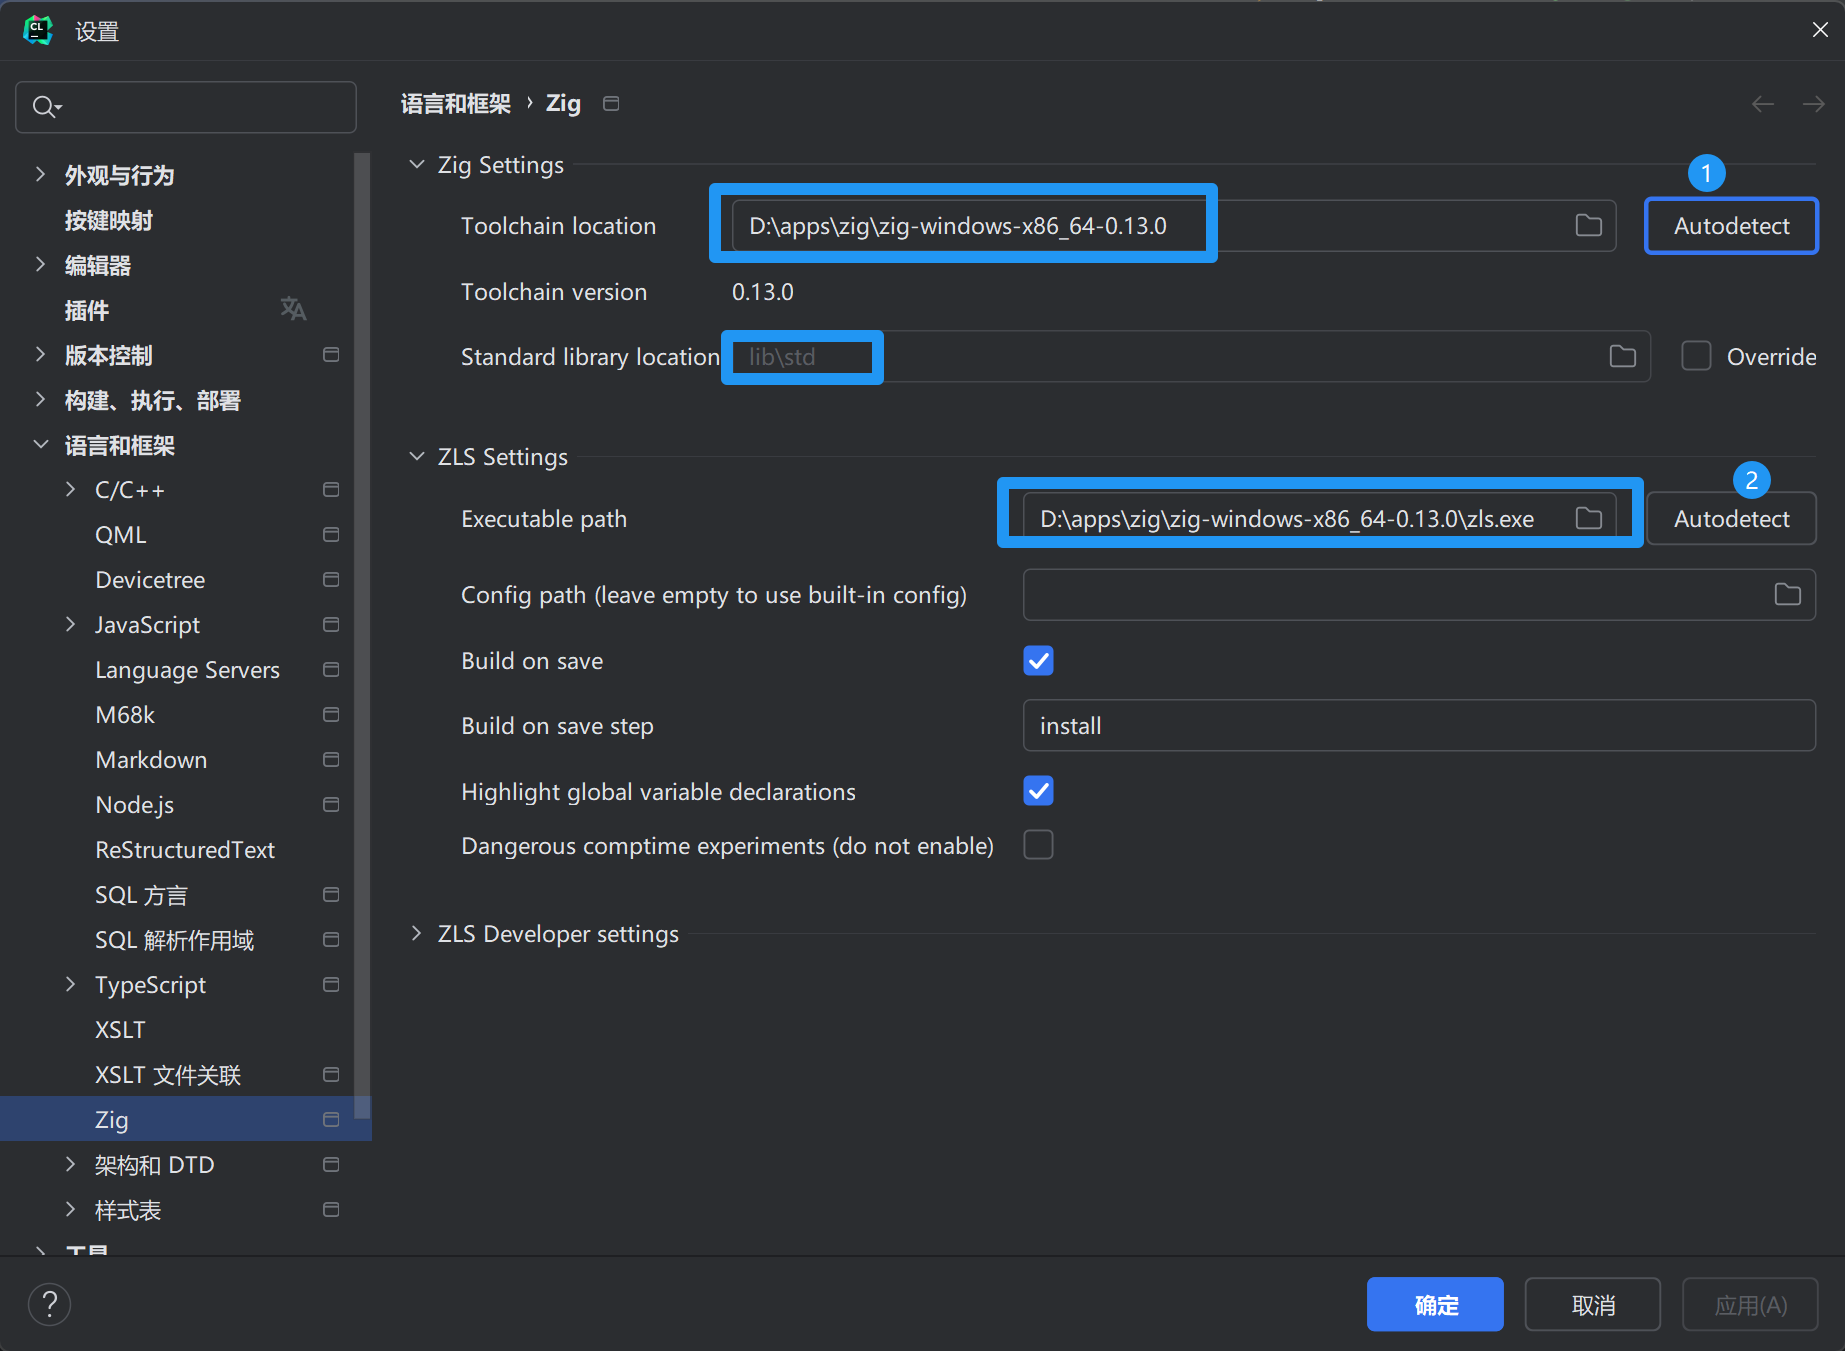Click Autodetect for Zig toolchain
Viewport: 1845px width, 1351px height.
point(1731,226)
